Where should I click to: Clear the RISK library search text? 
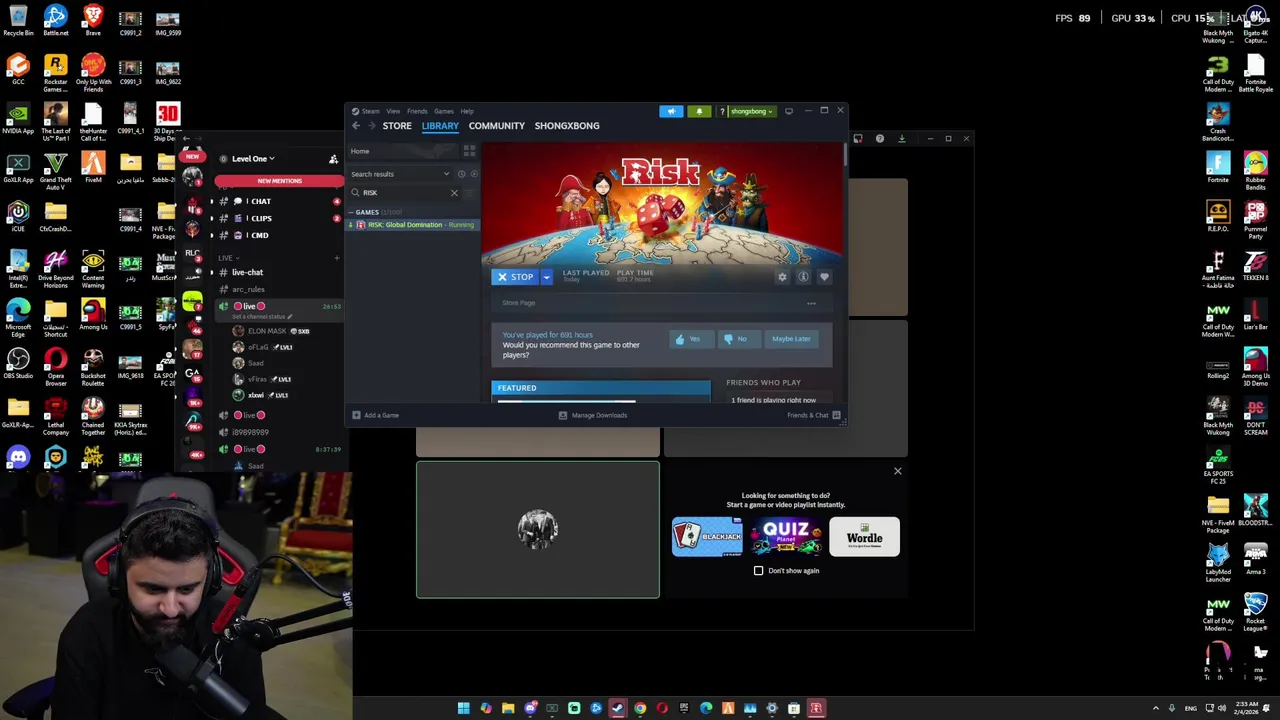click(x=454, y=193)
